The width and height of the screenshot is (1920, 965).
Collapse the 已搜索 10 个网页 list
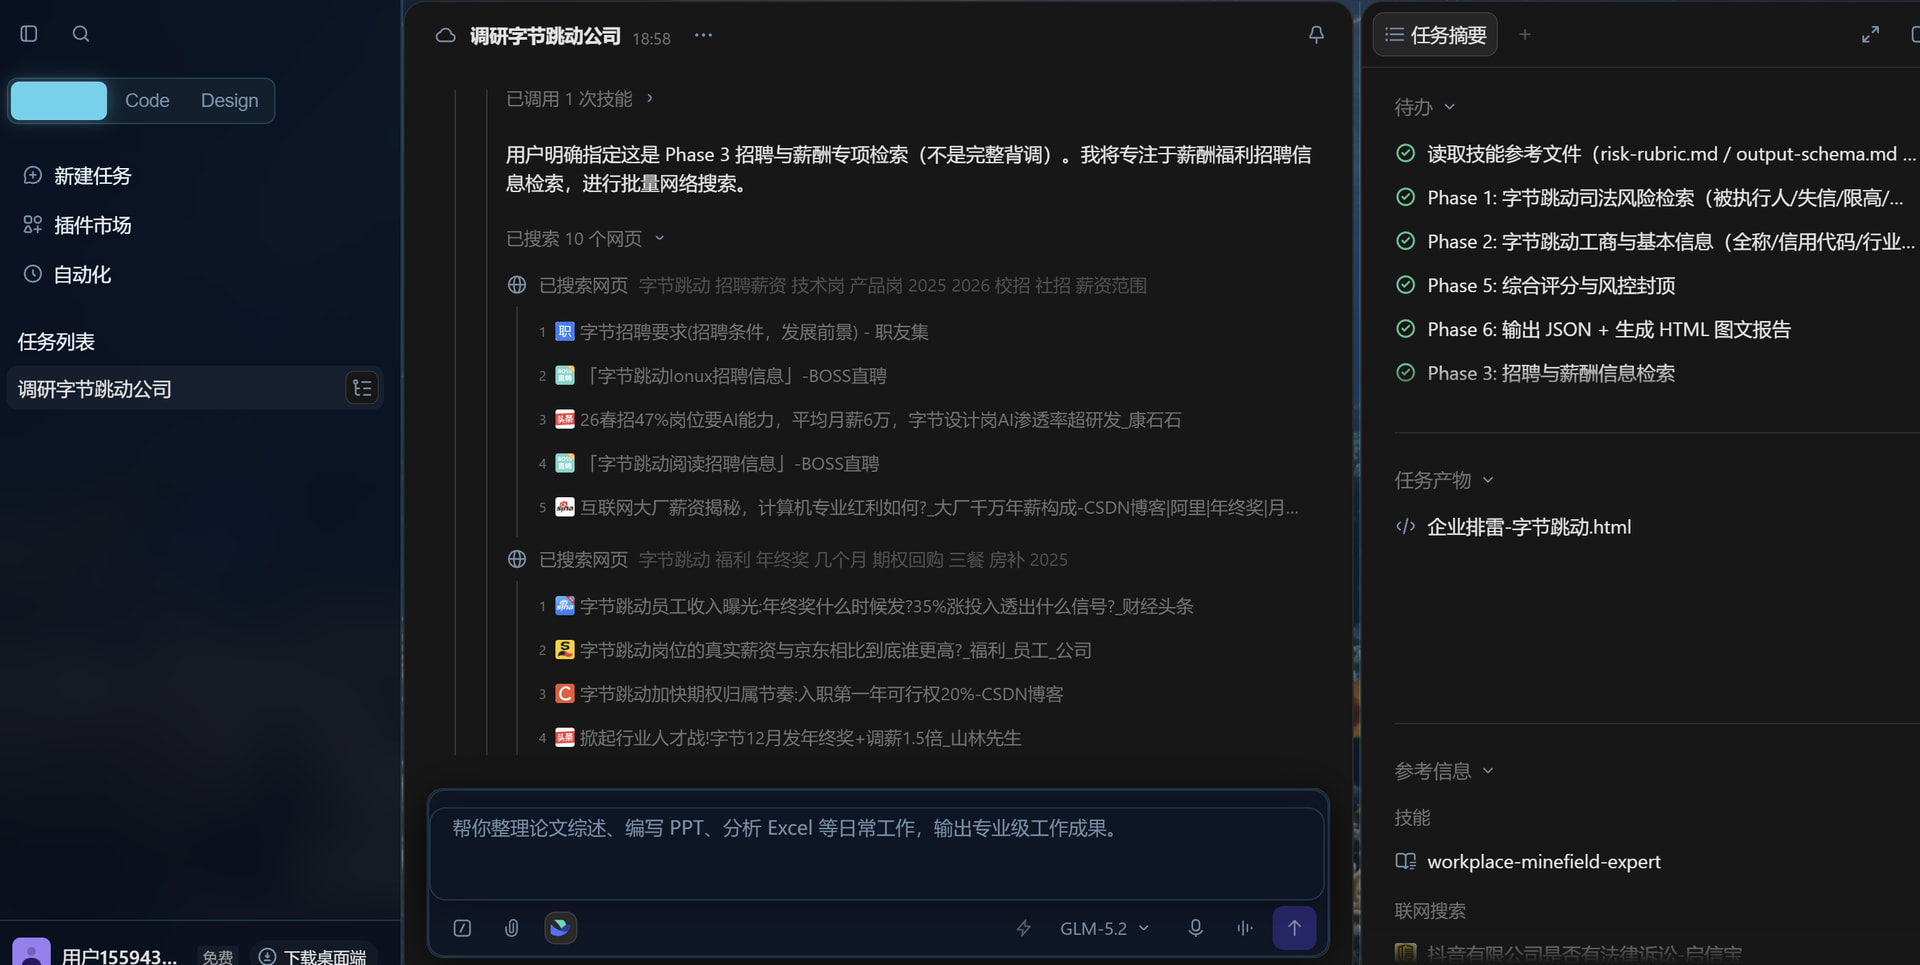[x=585, y=238]
